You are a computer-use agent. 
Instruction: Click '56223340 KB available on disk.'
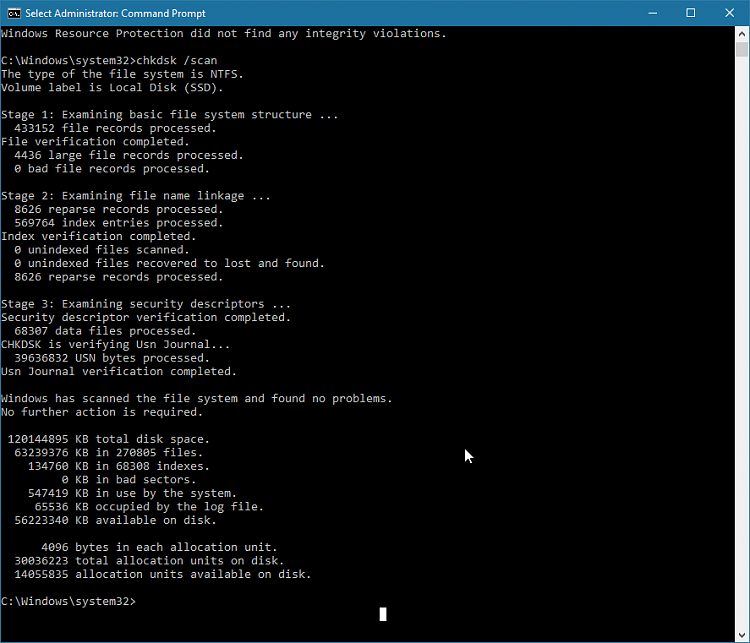point(115,520)
